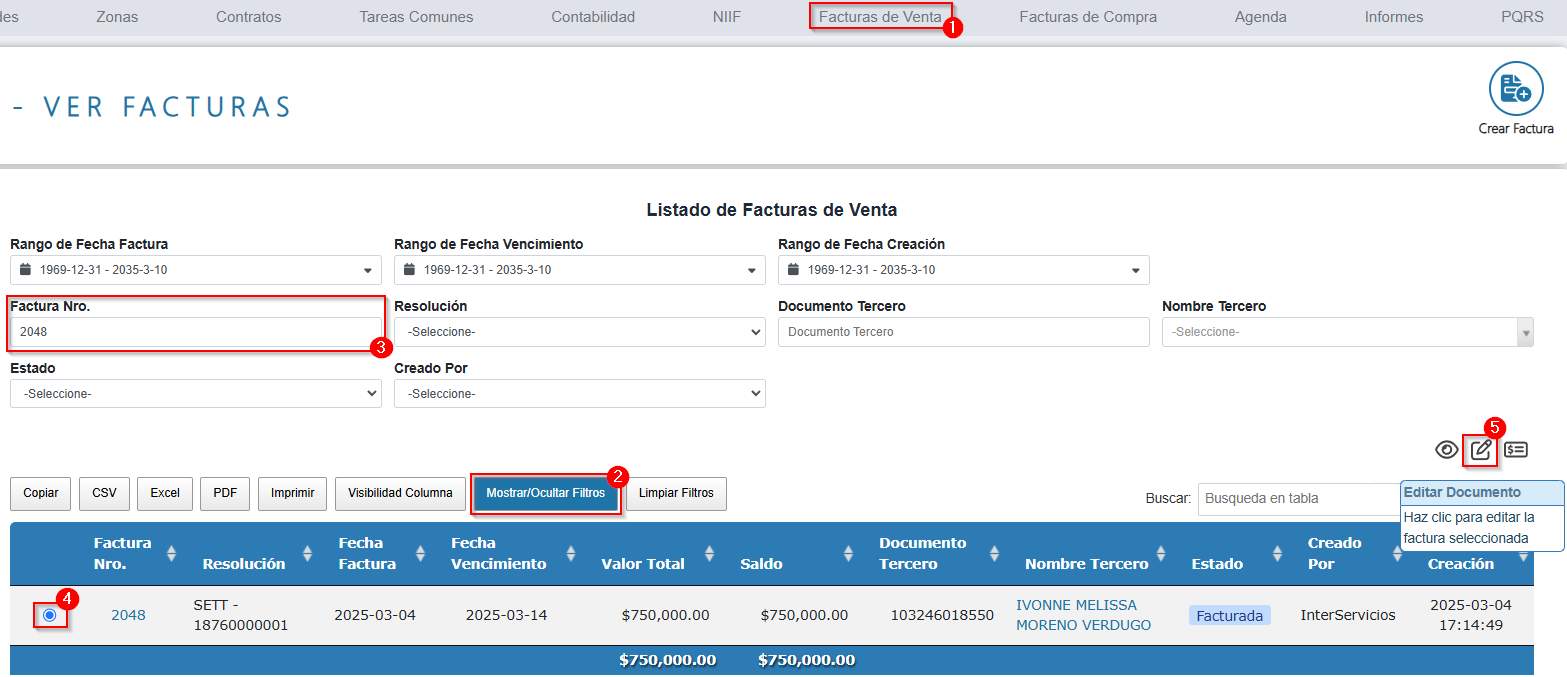This screenshot has width=1567, height=677.
Task: Sort table by Valor Total arrows
Action: tap(709, 553)
